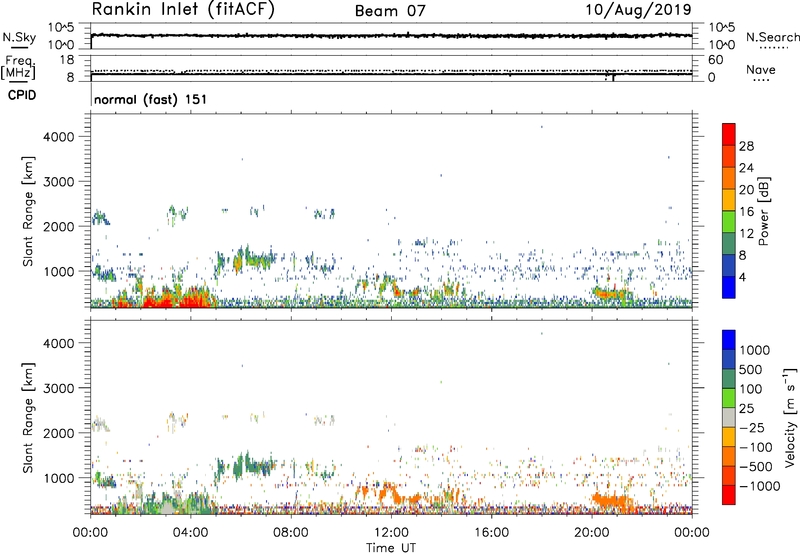Click the 'N.Search' legend label
Image resolution: width=800 pixels, height=554 pixels.
772,37
